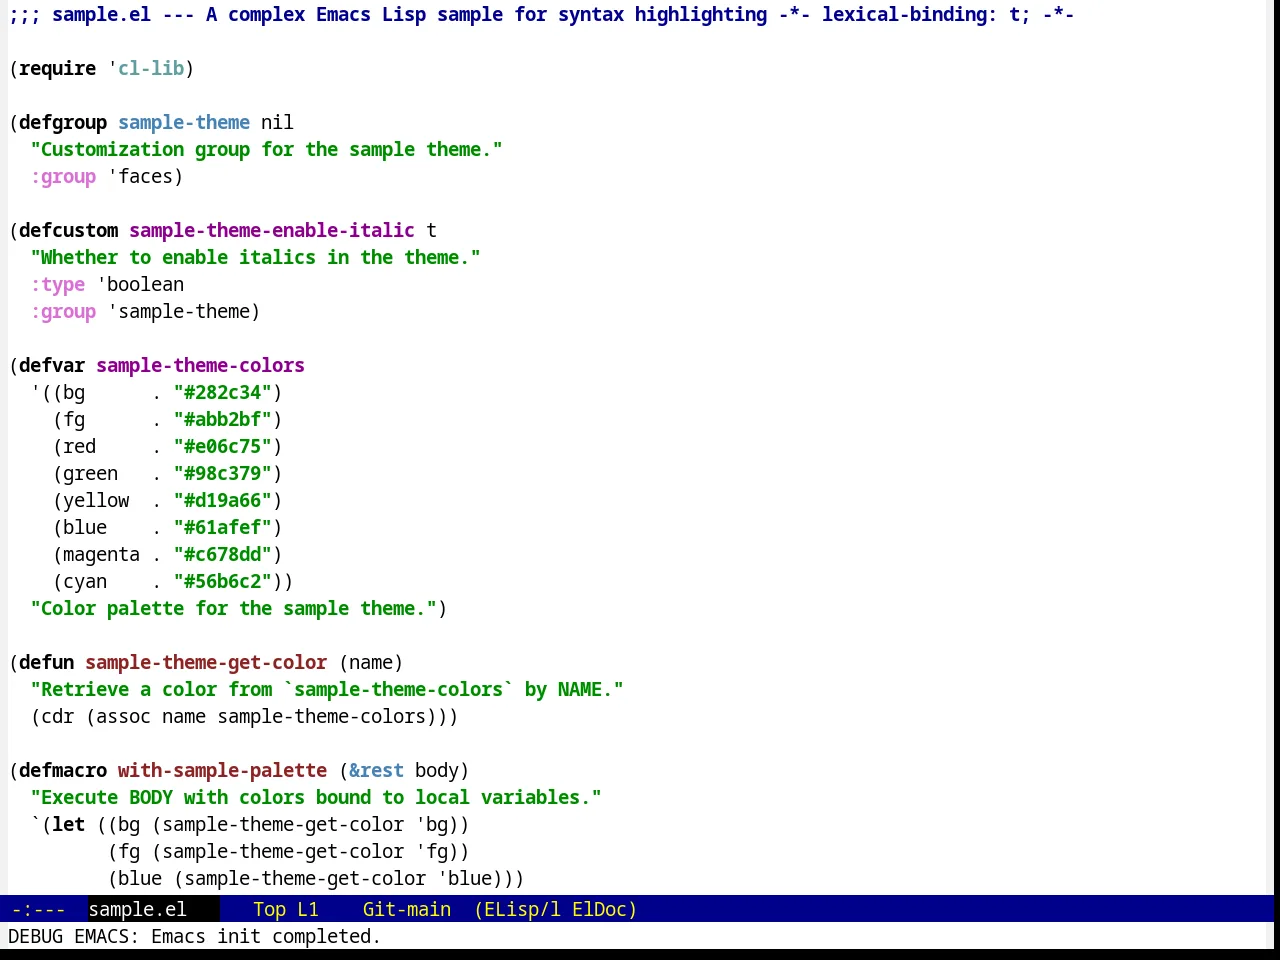This screenshot has height=960, width=1280.
Task: Click the yellow key in color alist
Action: click(x=96, y=500)
